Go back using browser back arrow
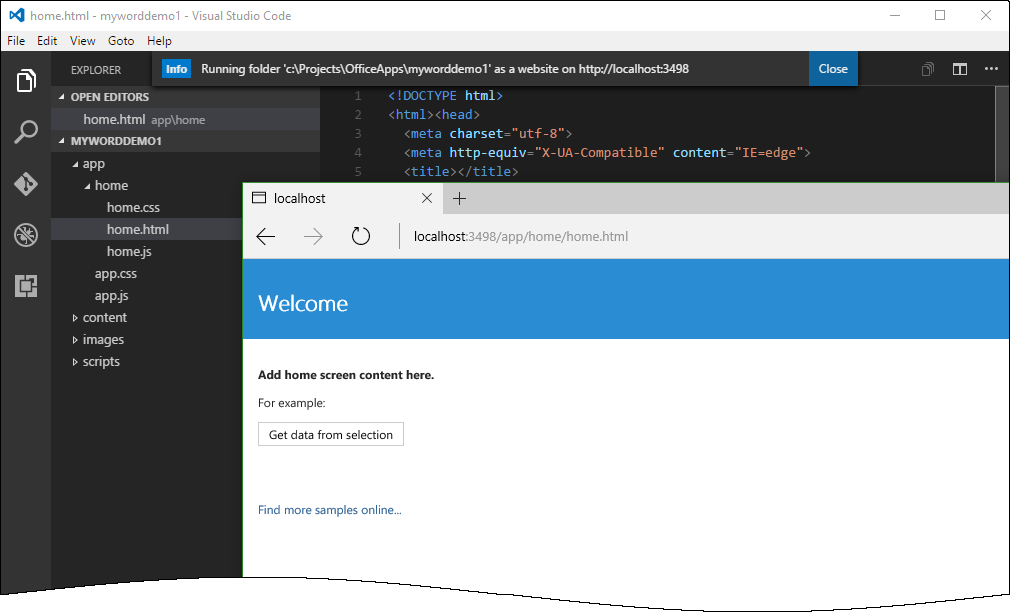The width and height of the screenshot is (1010, 613). (x=266, y=237)
